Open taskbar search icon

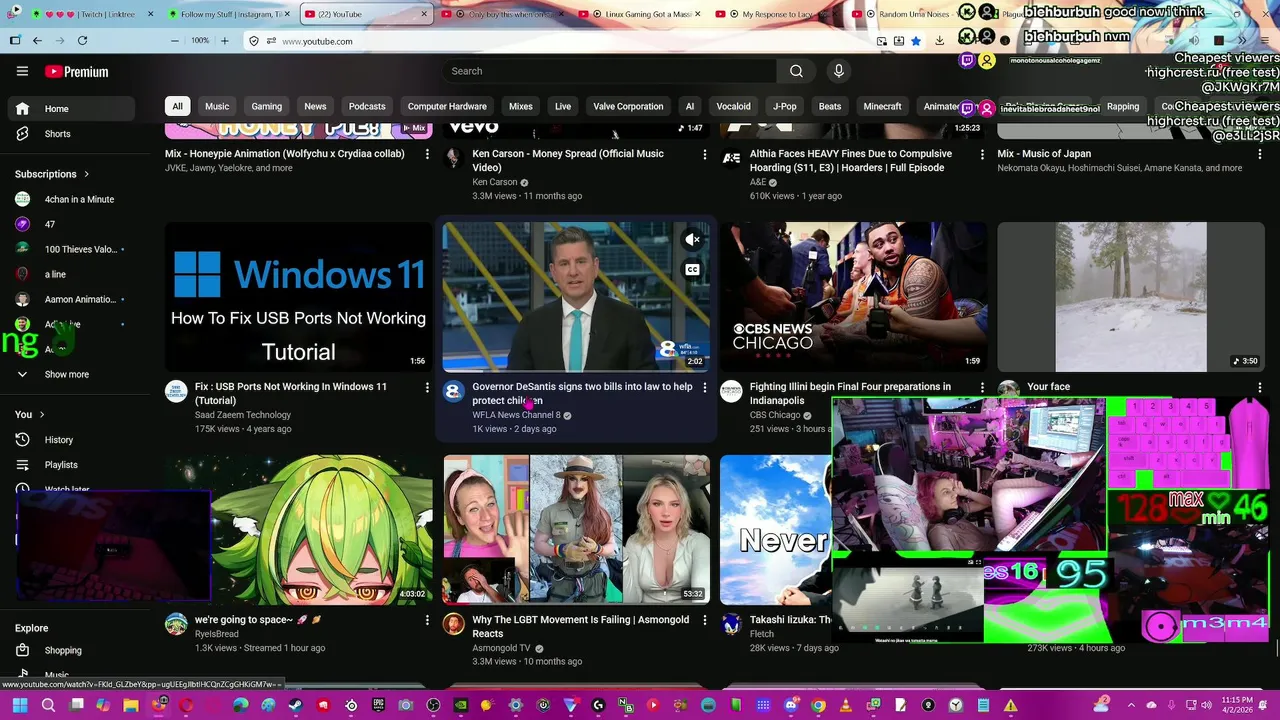tap(48, 705)
